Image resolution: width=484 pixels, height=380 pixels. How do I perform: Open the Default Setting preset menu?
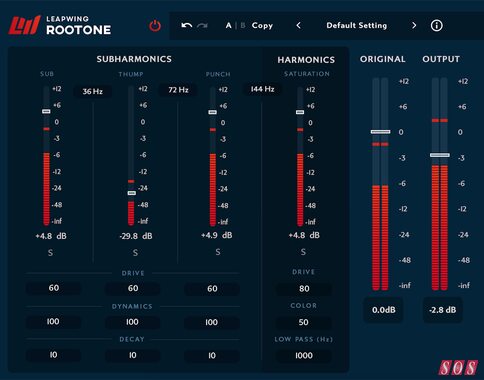point(356,25)
